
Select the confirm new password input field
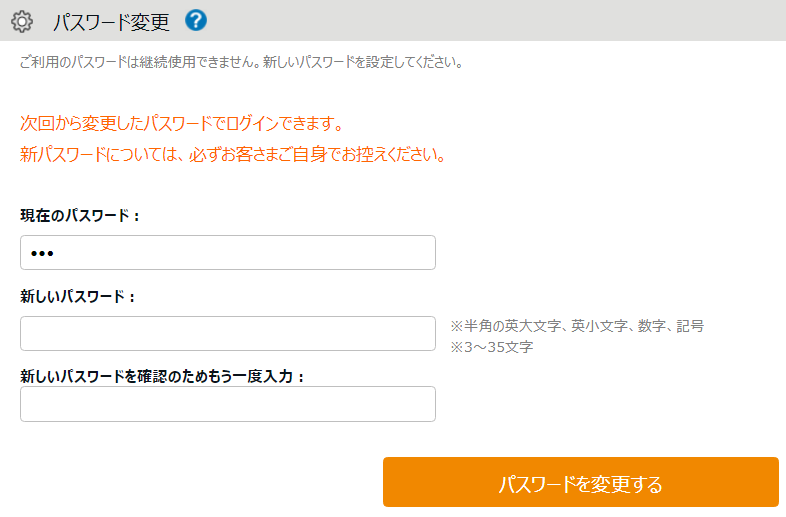(228, 404)
